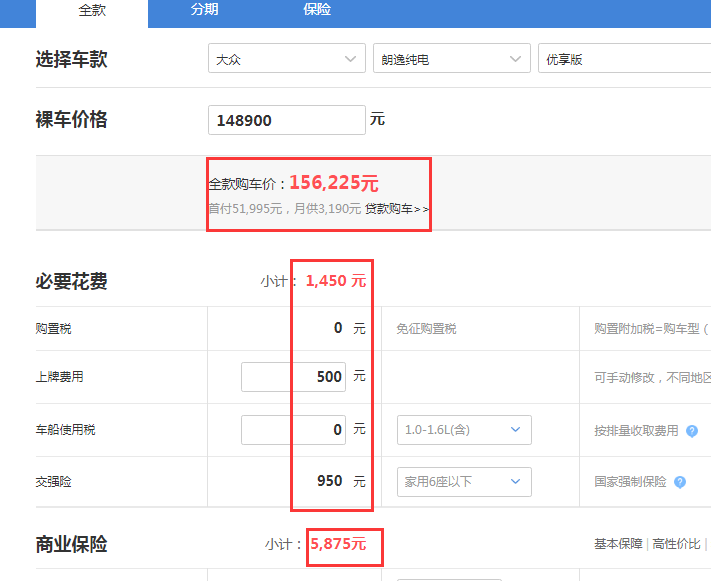Click the 交强险 row label
Image resolution: width=711 pixels, height=581 pixels.
click(54, 482)
